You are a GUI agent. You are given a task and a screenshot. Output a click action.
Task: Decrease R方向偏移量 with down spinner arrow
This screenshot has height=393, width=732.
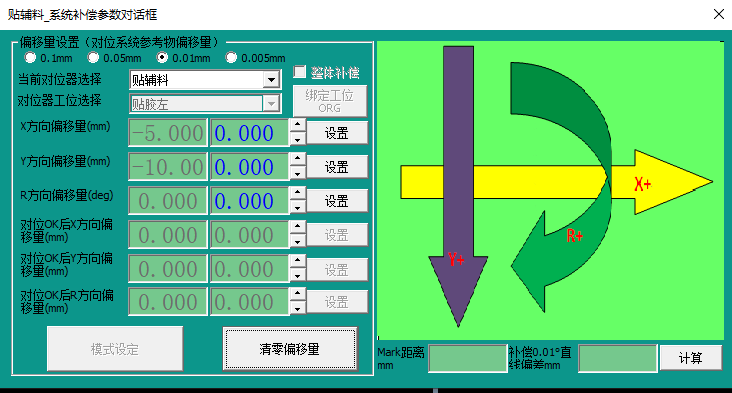(x=297, y=207)
